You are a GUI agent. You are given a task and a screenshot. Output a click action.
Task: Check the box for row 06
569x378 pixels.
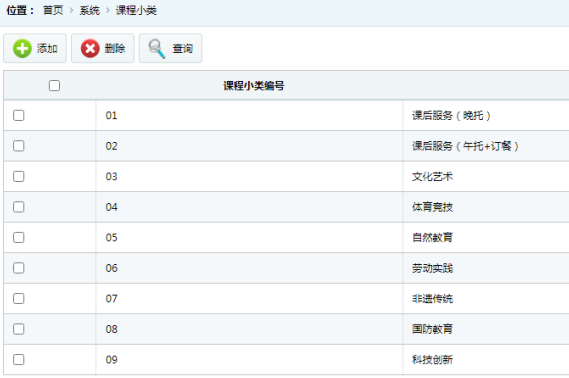(19, 268)
